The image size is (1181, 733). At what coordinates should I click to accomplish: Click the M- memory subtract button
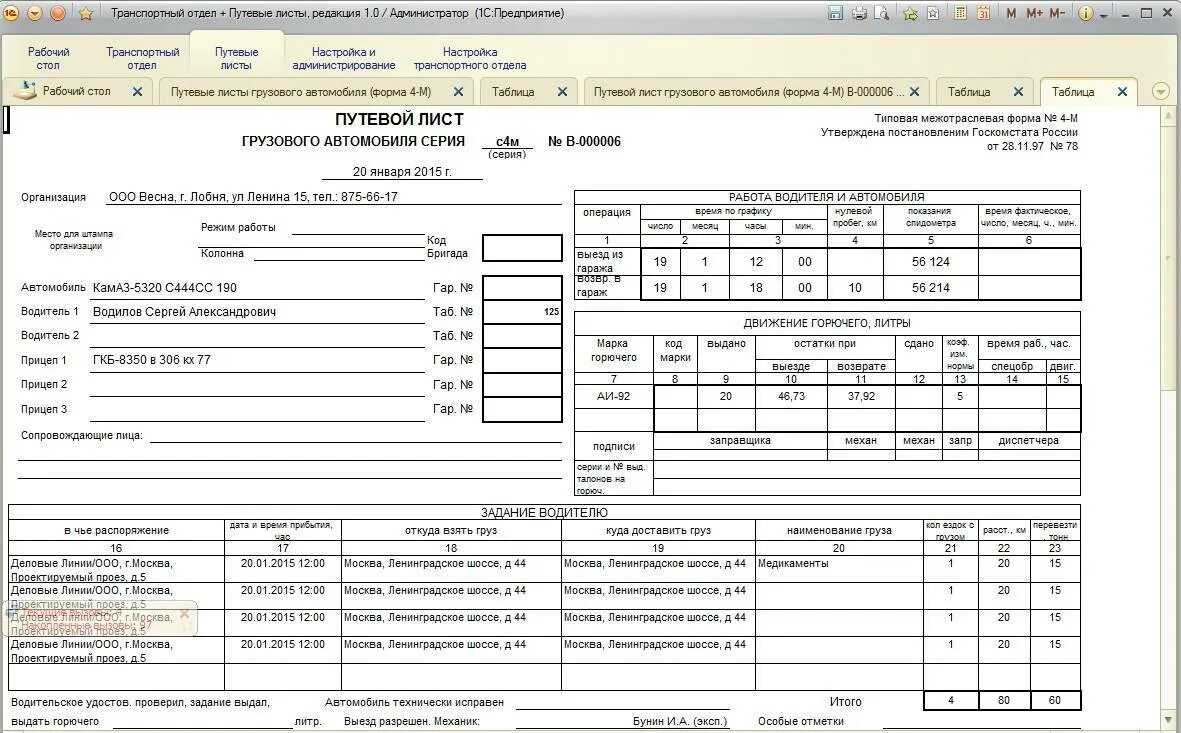[x=1057, y=13]
